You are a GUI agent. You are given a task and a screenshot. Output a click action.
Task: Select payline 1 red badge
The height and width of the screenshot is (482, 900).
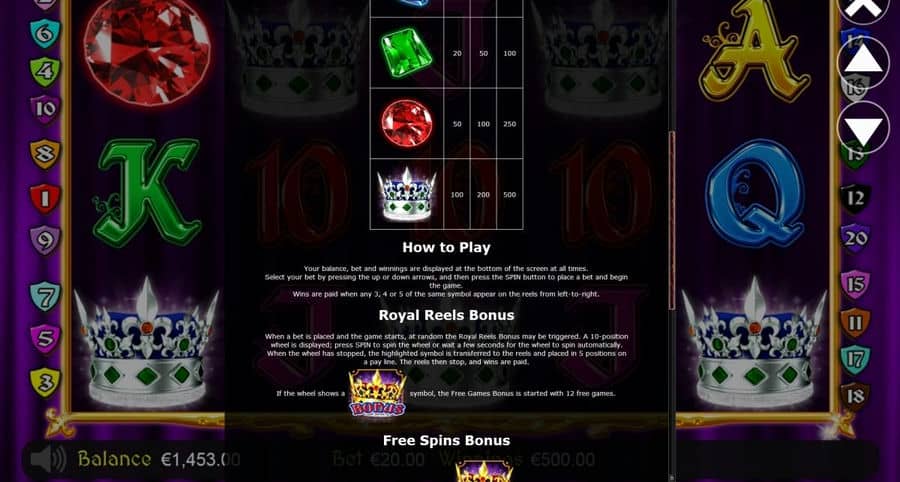point(45,198)
